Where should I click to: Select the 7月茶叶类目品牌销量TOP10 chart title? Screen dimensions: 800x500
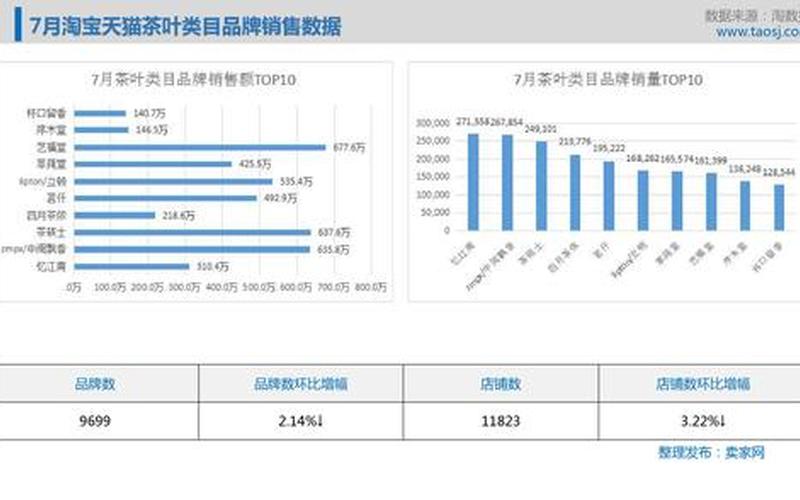point(608,80)
